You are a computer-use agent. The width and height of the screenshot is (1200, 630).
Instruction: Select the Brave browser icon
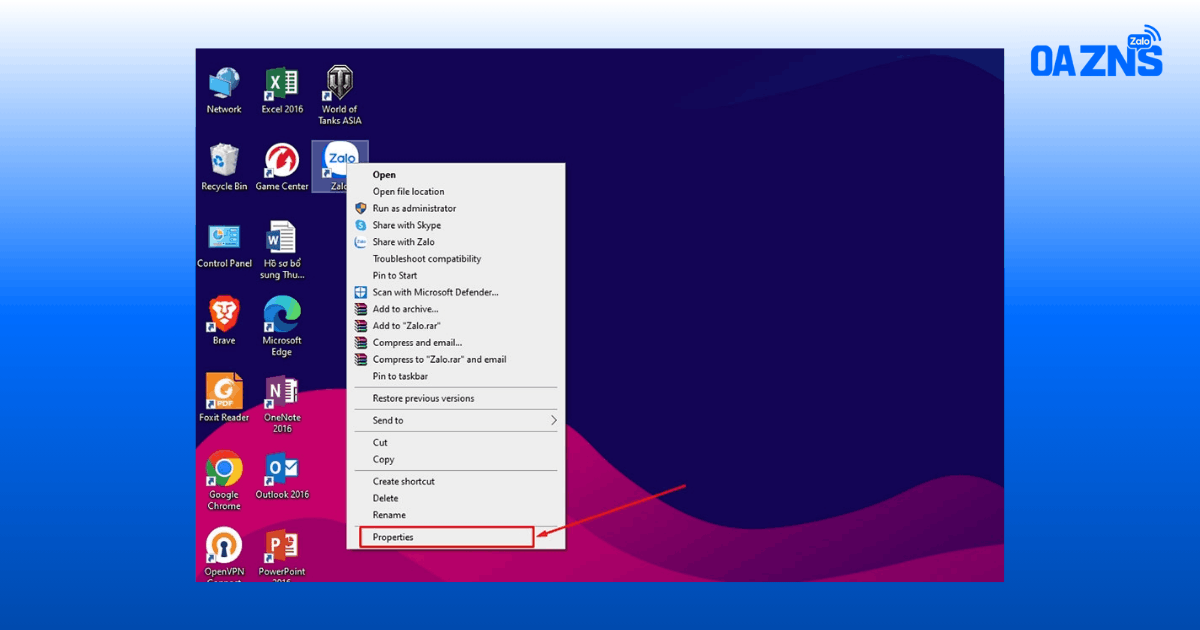tap(224, 321)
